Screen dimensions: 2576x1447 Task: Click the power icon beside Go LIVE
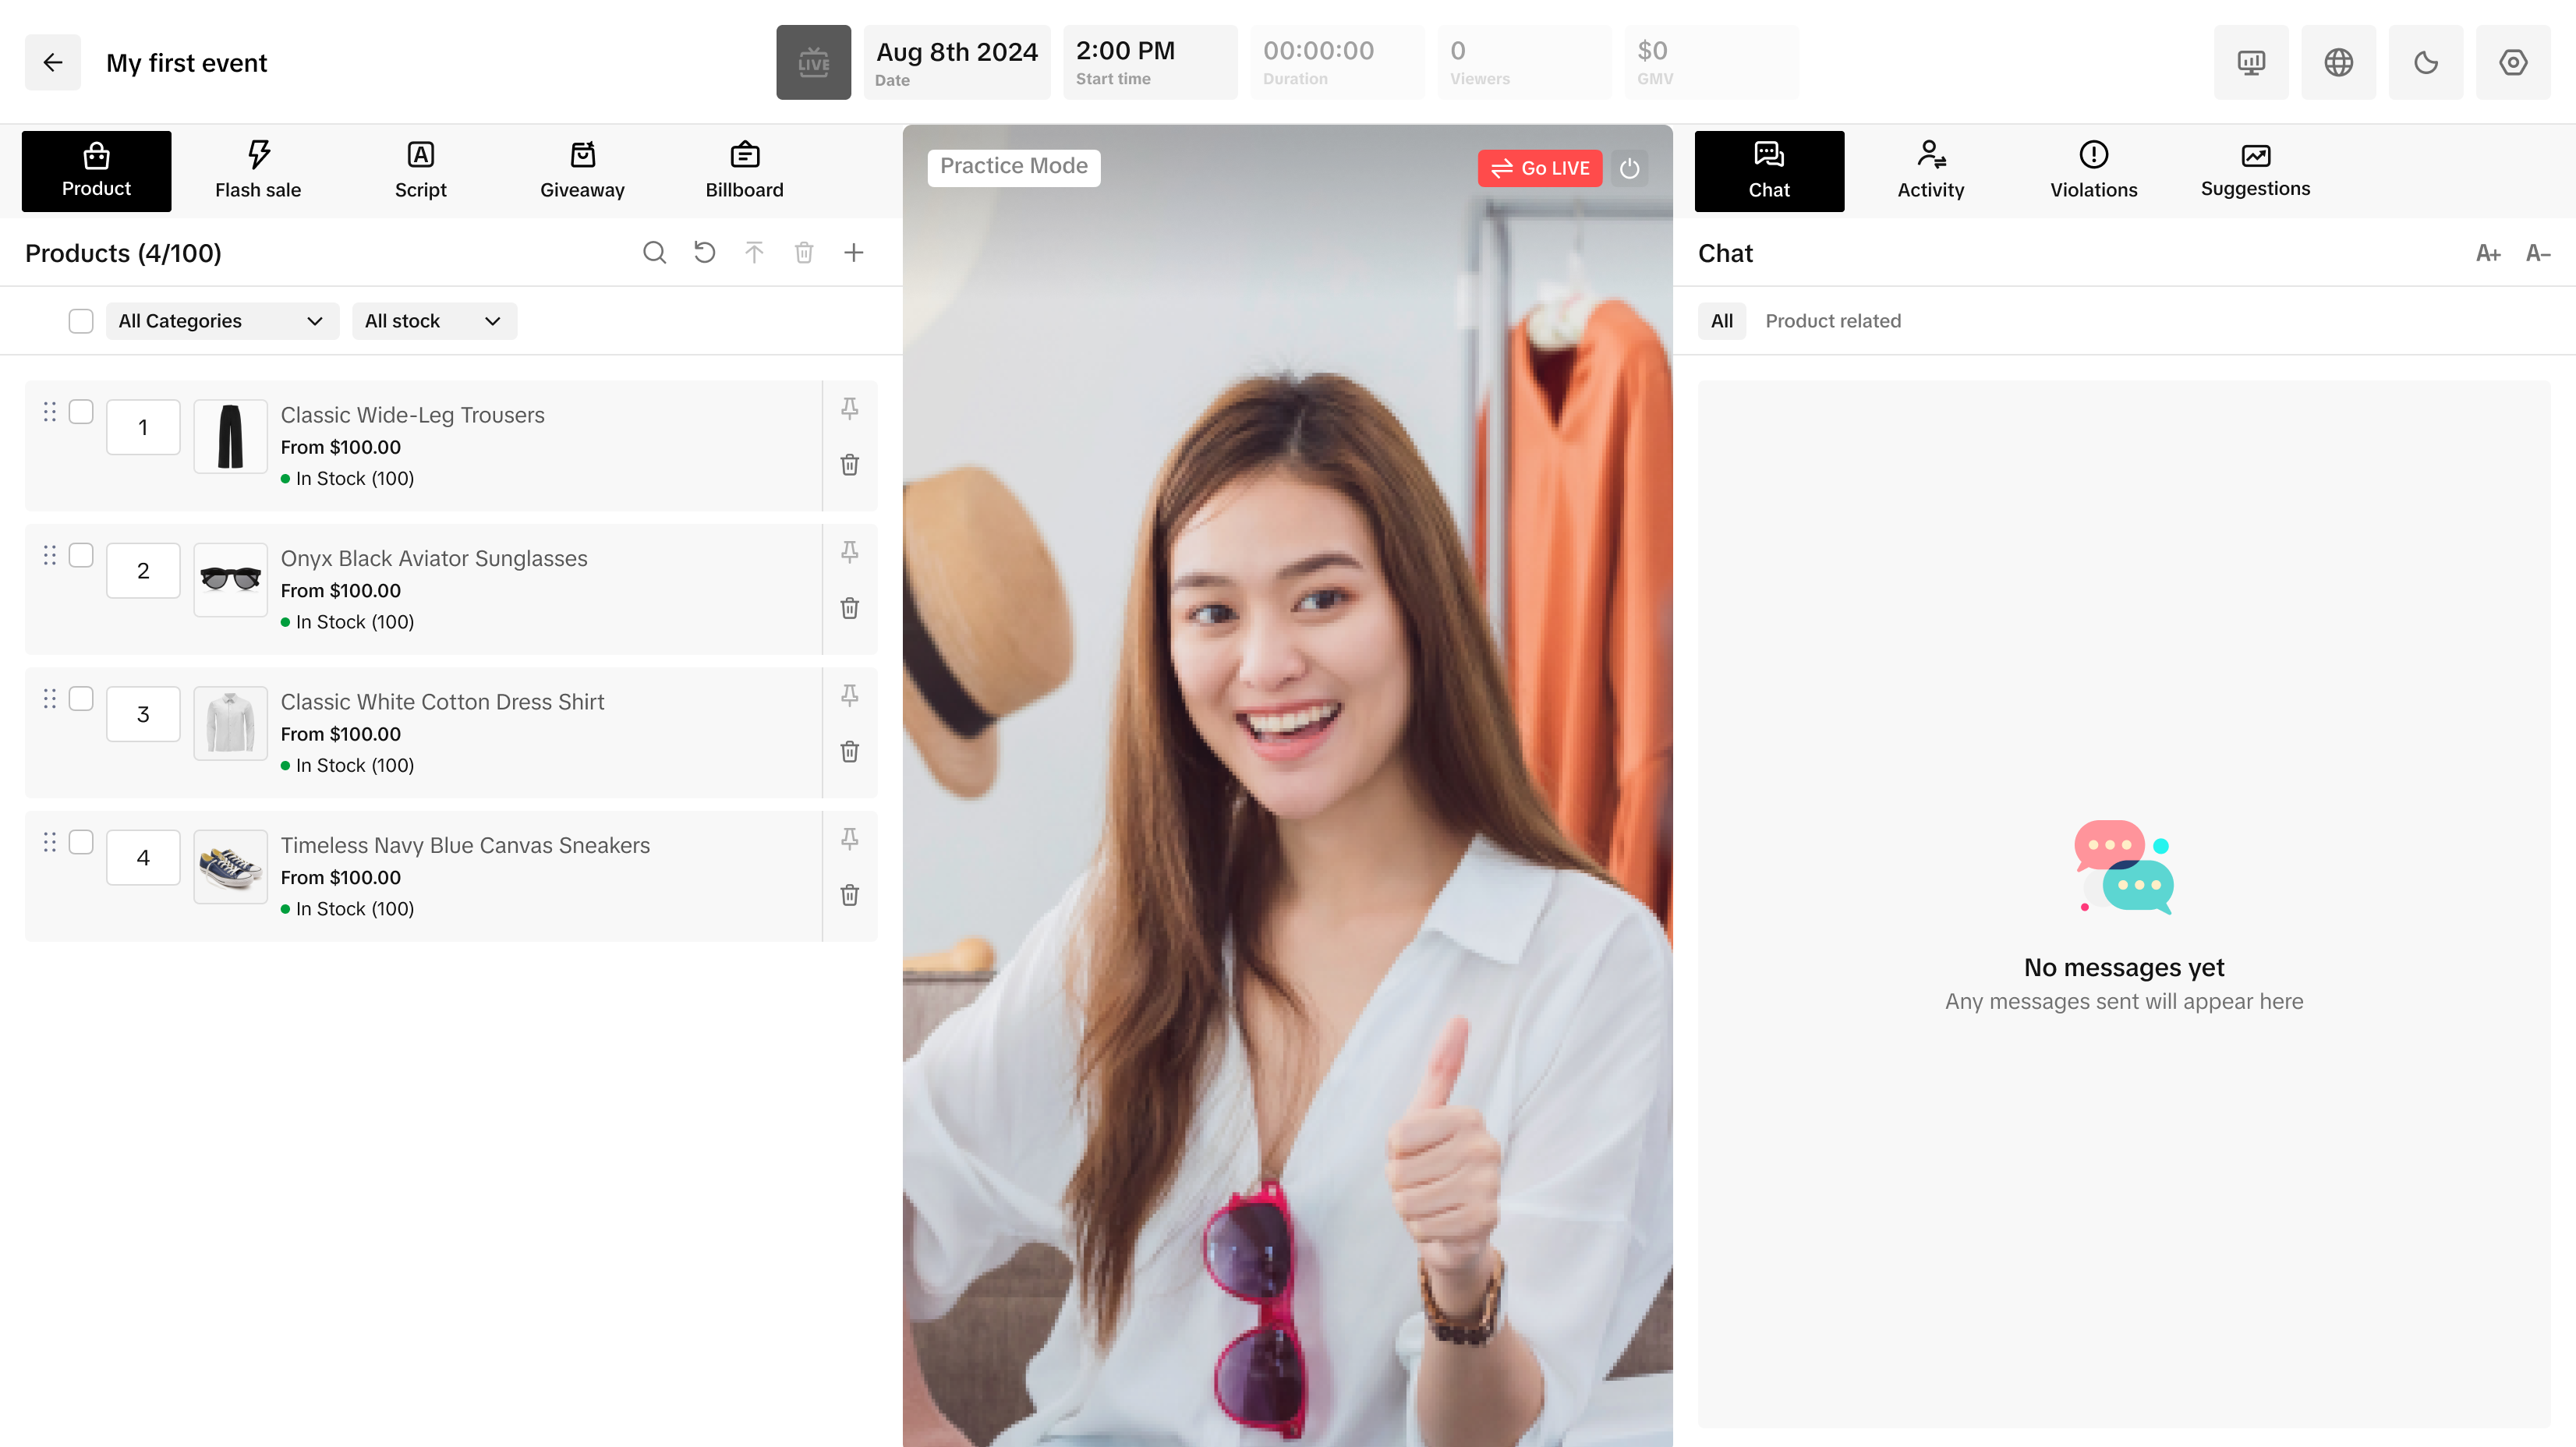[1629, 168]
